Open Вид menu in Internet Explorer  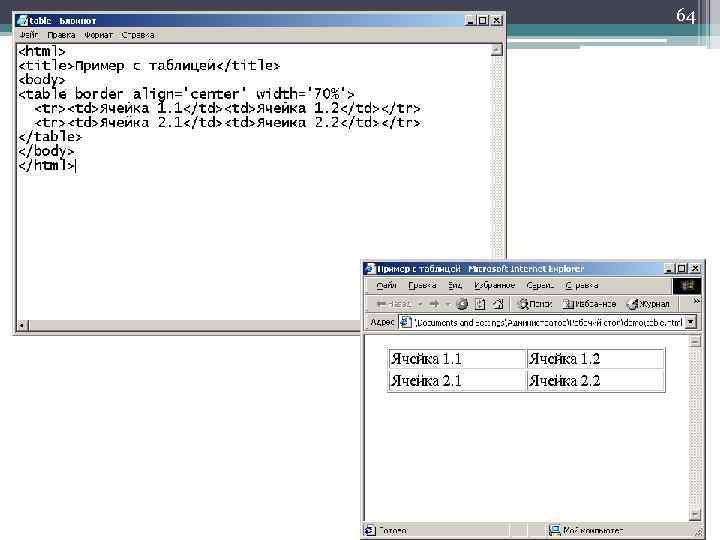(x=455, y=285)
